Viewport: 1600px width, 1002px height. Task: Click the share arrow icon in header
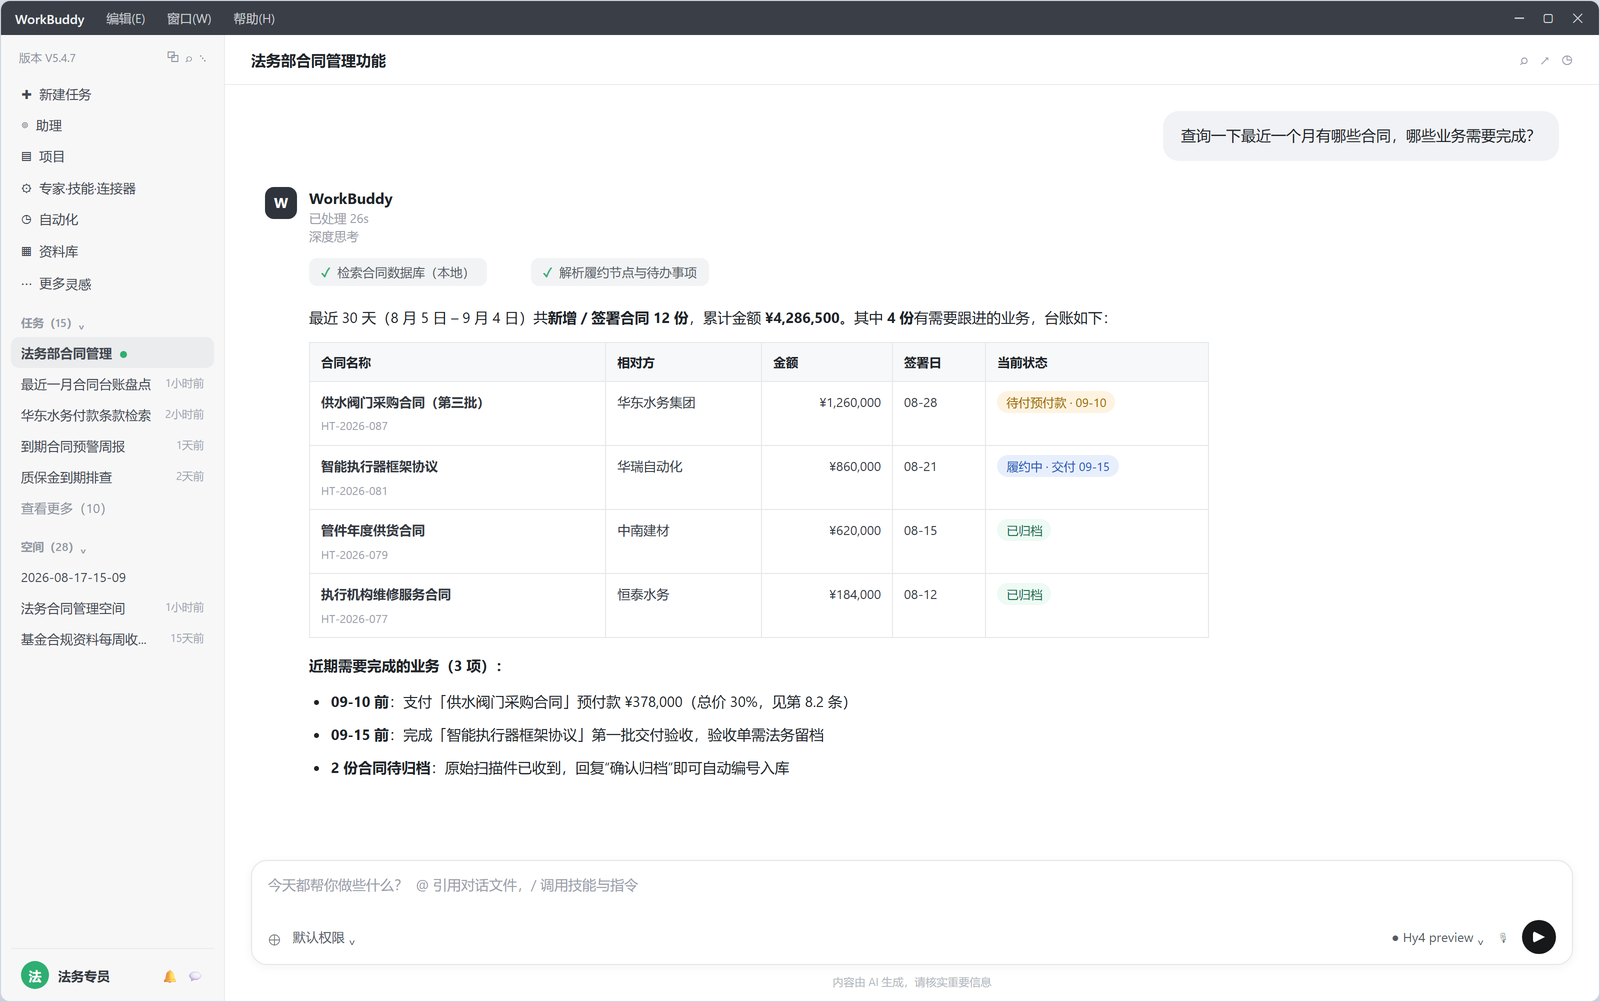point(1545,61)
